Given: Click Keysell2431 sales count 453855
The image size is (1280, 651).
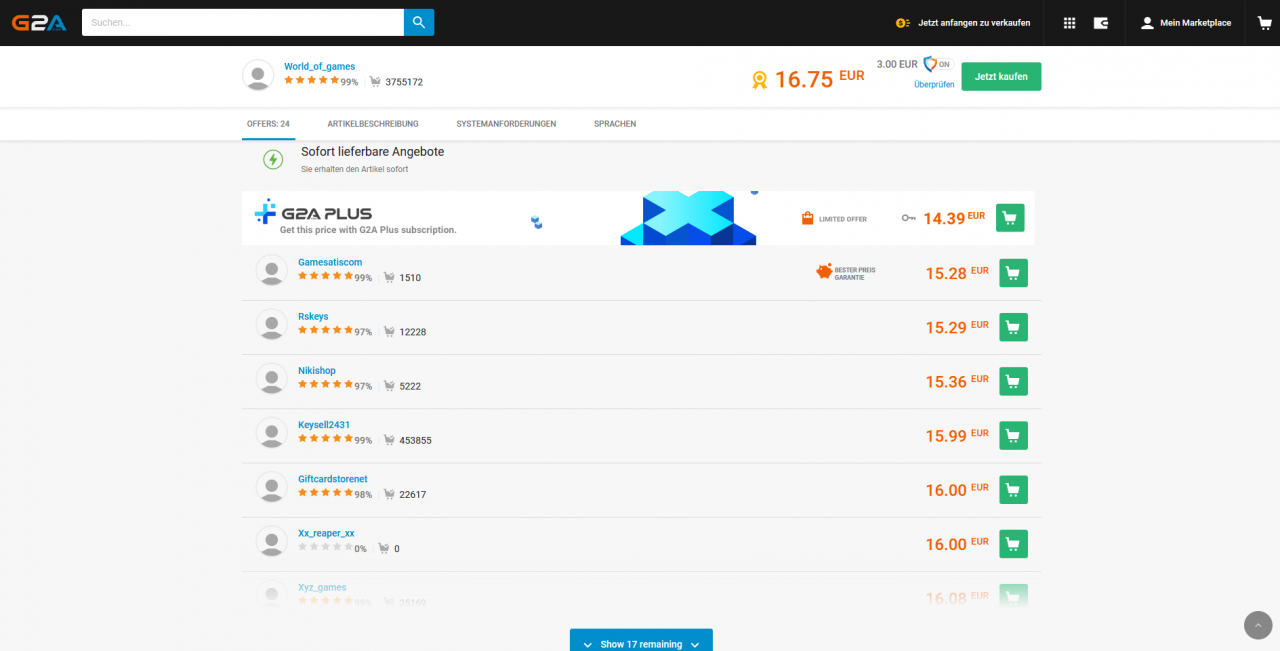Looking at the screenshot, I should click(x=415, y=440).
